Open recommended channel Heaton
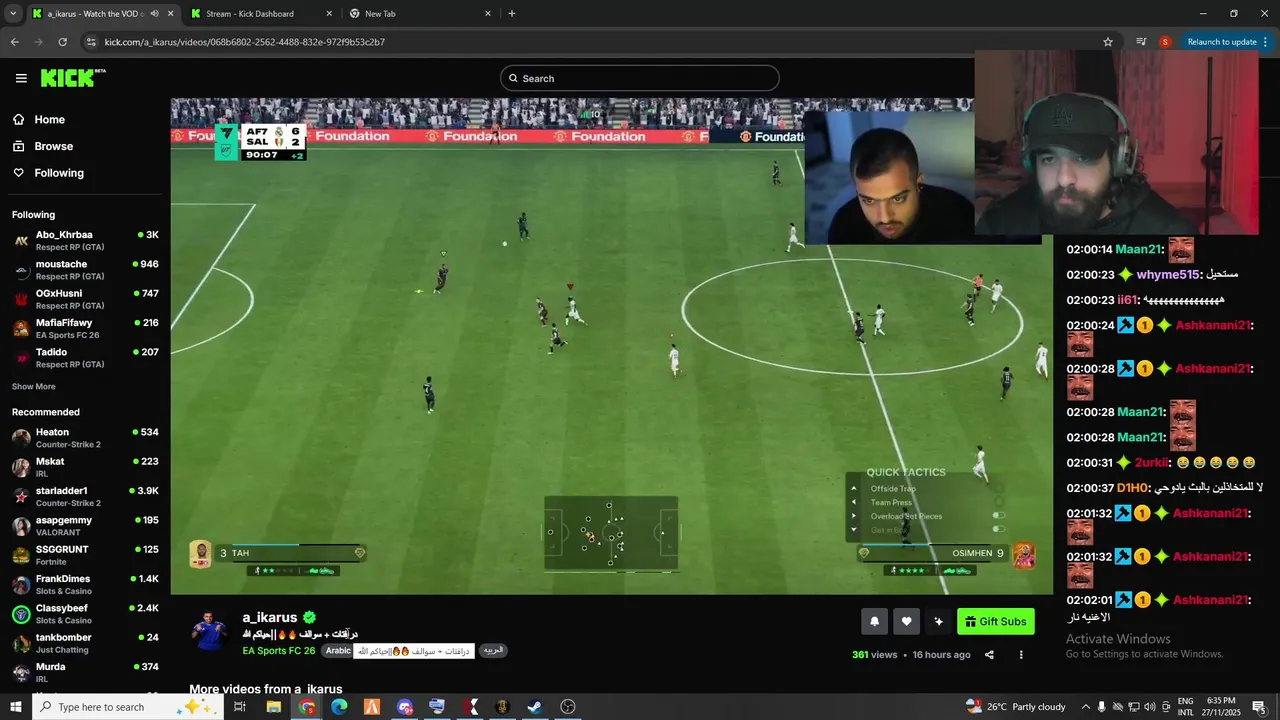 (x=85, y=437)
